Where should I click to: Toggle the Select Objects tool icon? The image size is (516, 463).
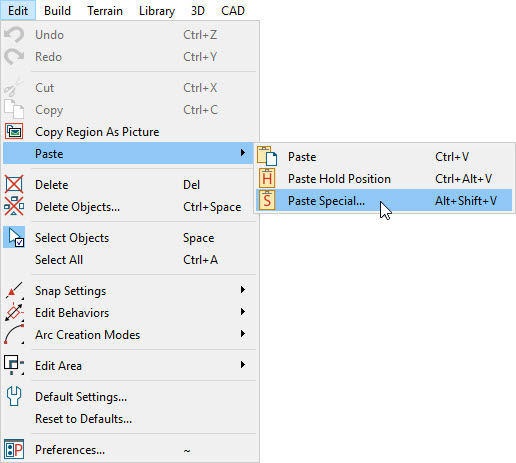[14, 237]
